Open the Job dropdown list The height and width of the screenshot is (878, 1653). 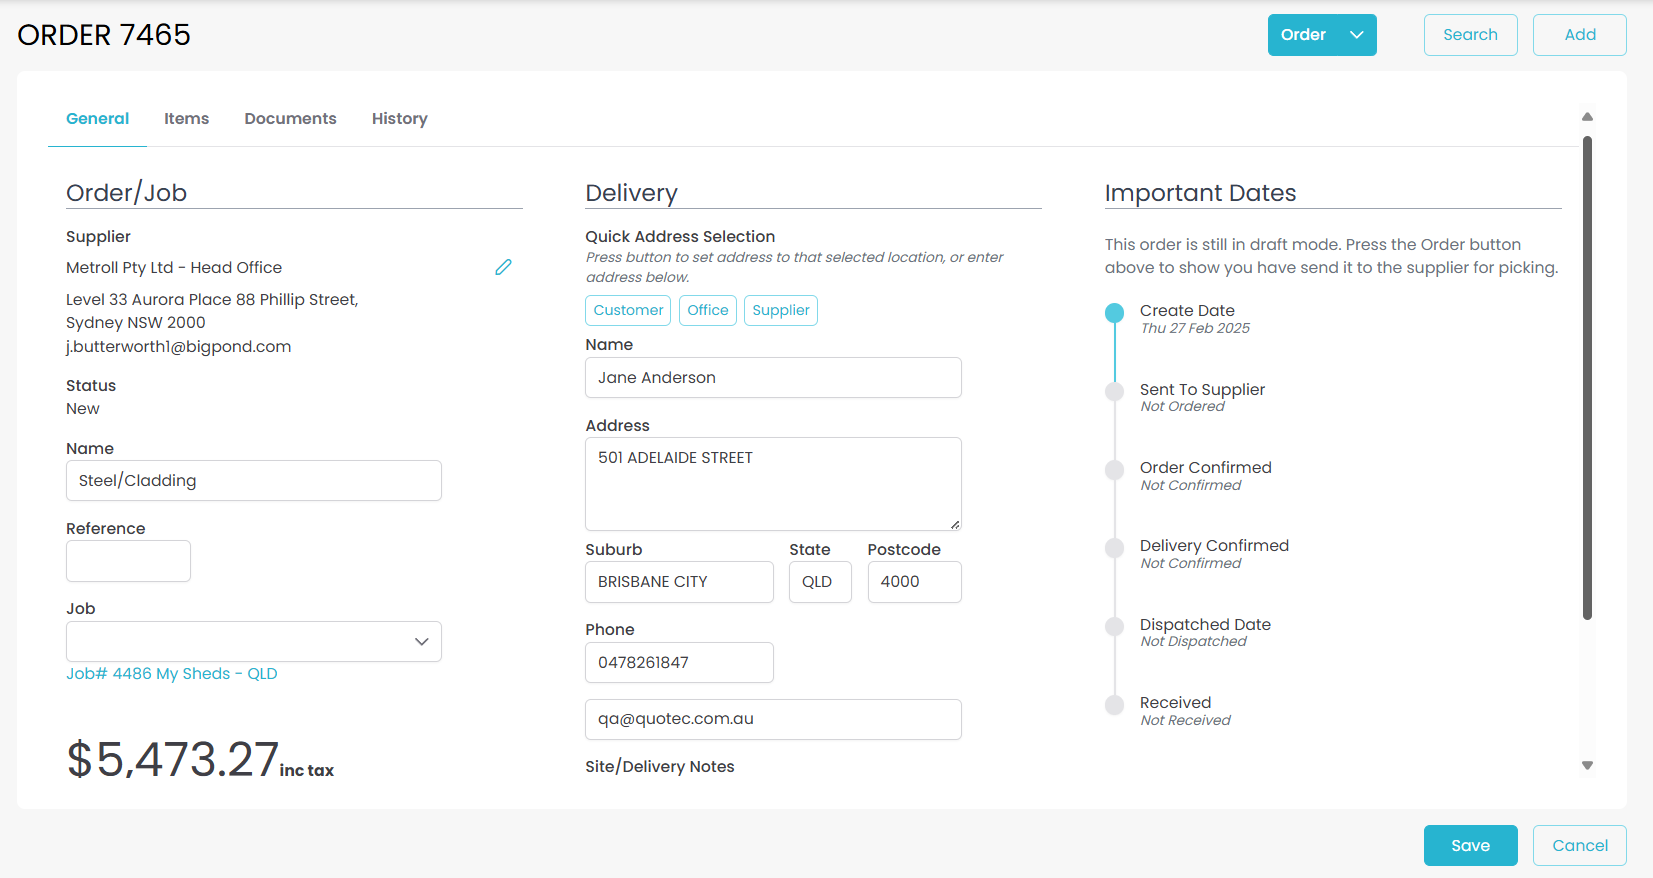point(254,642)
